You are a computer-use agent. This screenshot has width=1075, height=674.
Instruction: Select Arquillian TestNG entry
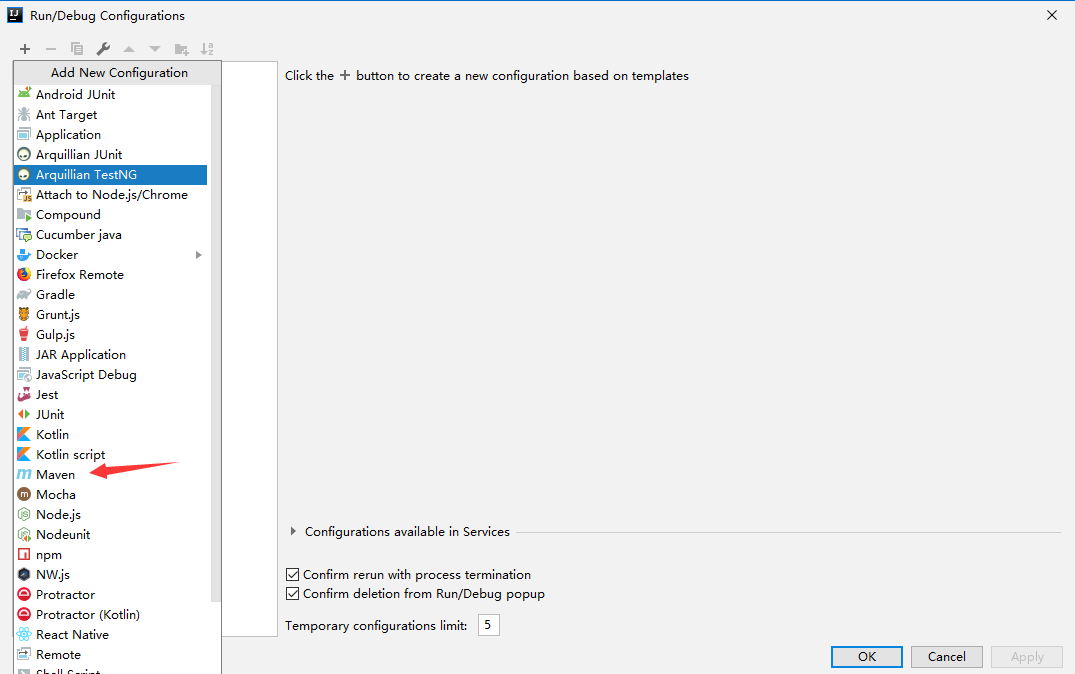coord(110,174)
